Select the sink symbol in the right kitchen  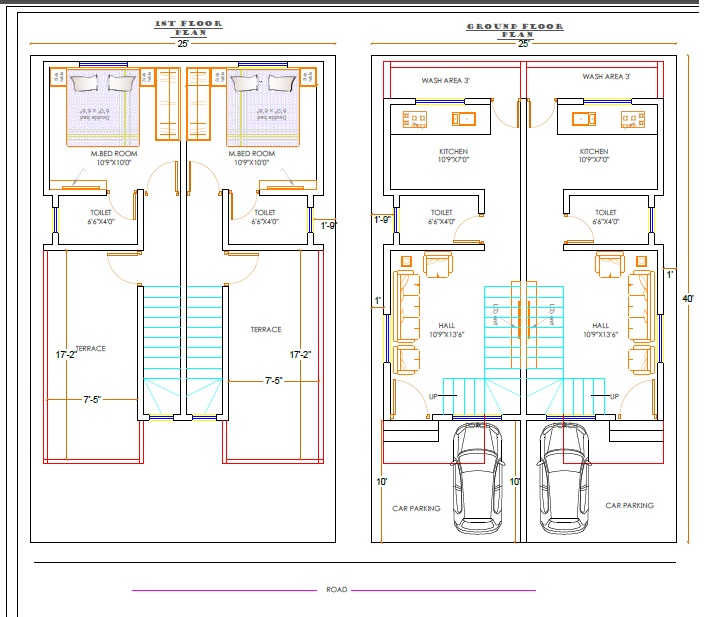584,119
